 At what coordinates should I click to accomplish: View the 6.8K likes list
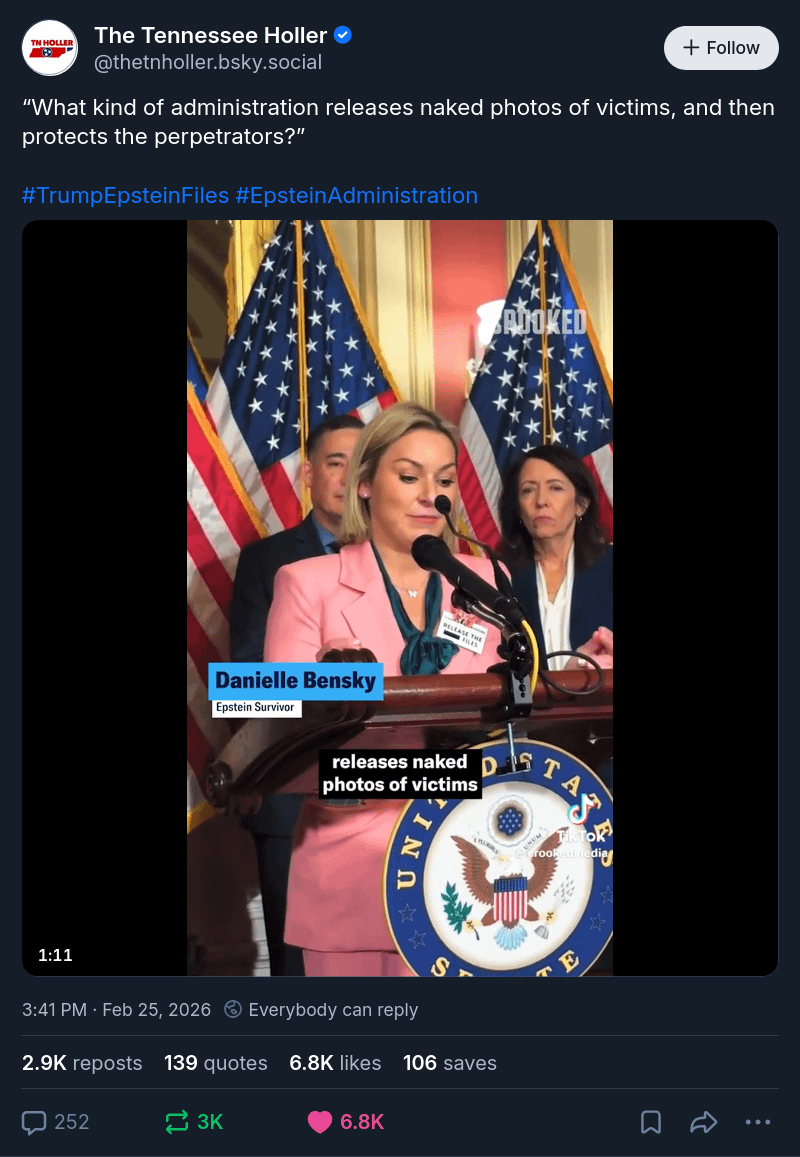tap(335, 1063)
